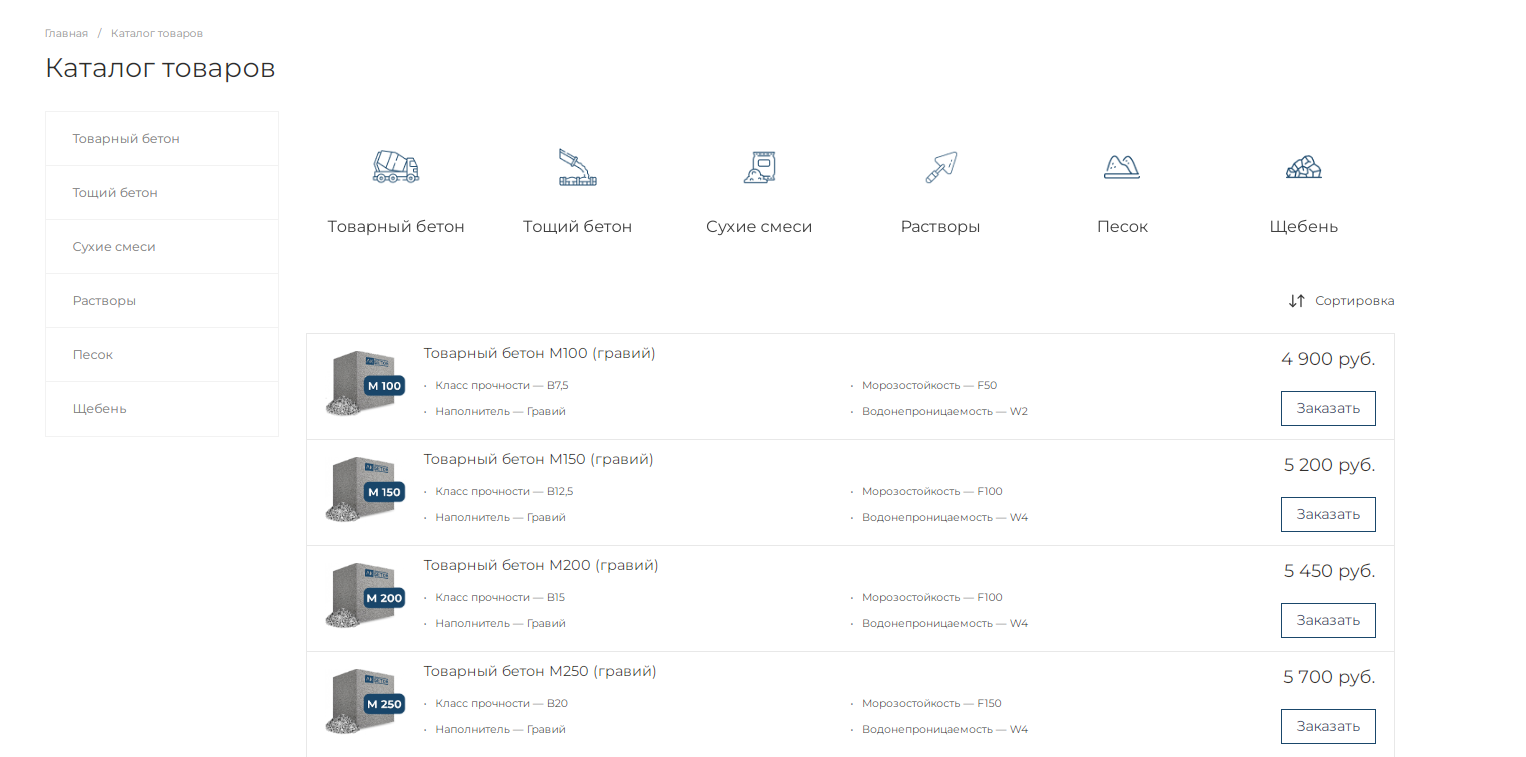Click the trowel icon for mortars

[941, 167]
